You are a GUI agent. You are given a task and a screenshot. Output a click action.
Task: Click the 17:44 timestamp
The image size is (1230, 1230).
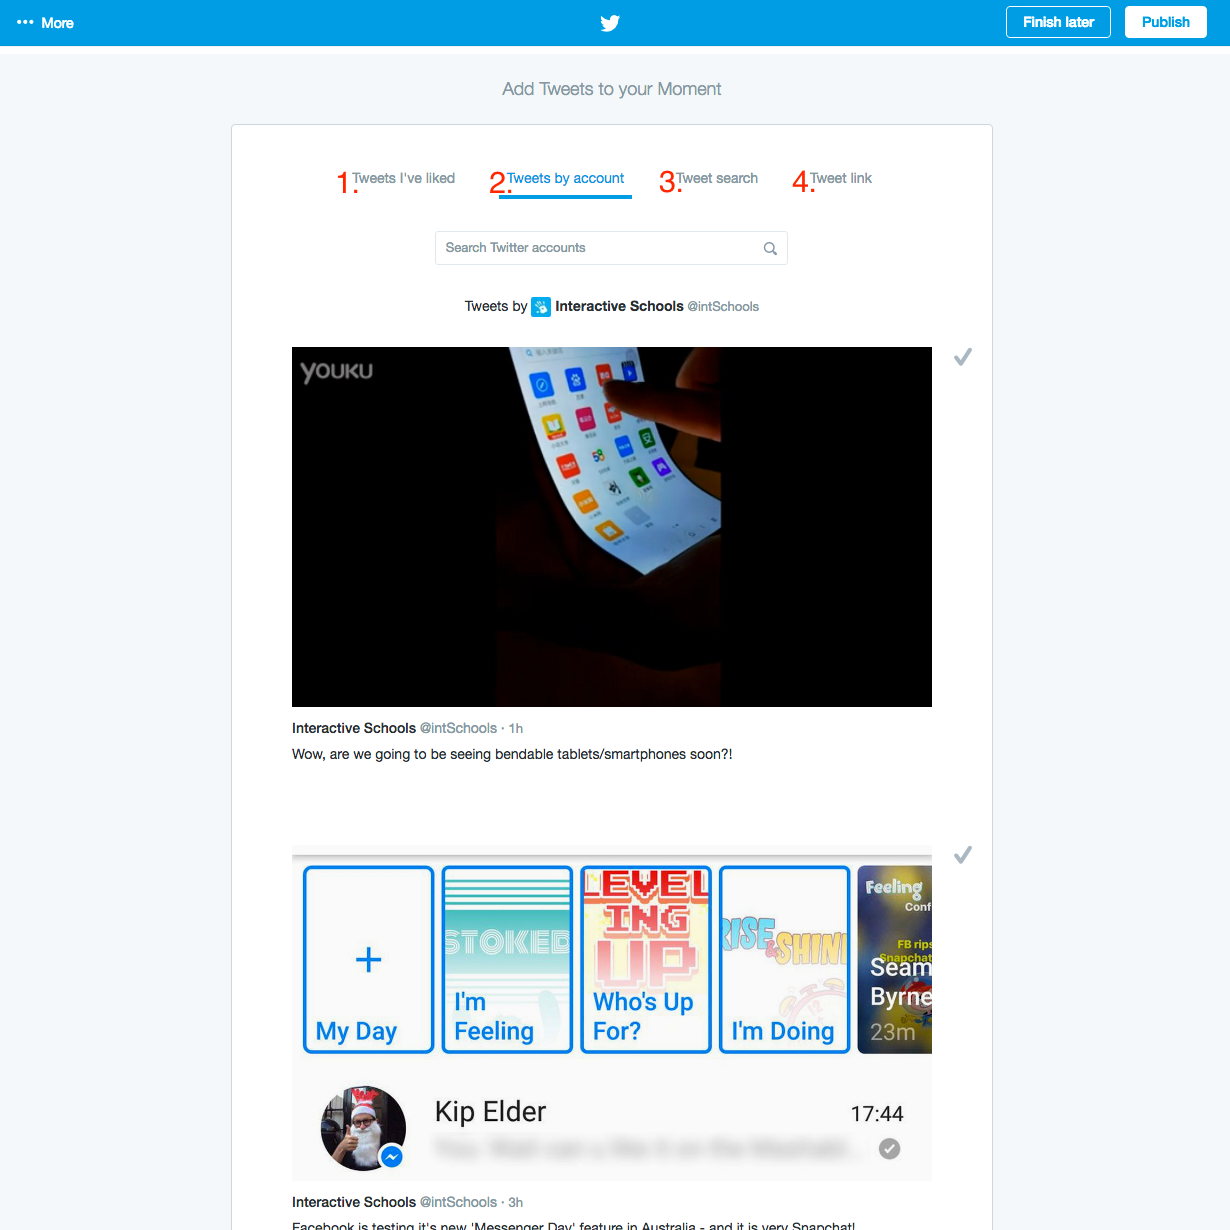[877, 1114]
